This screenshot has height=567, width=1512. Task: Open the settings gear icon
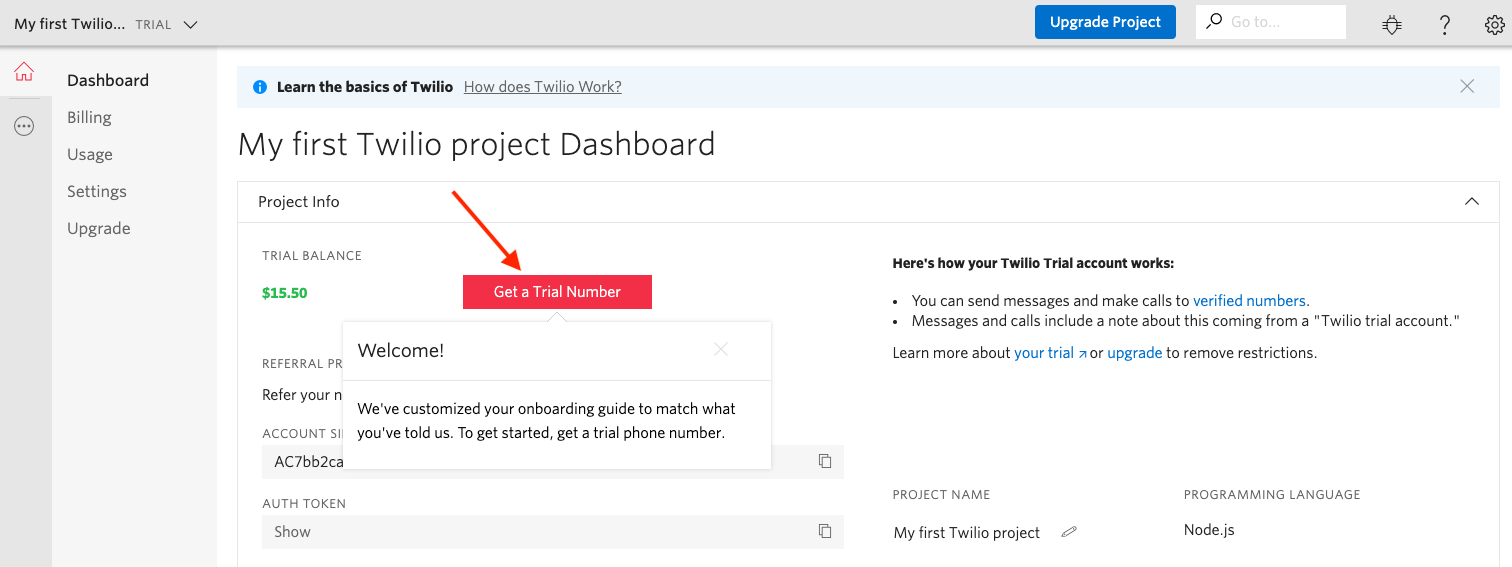pyautogui.click(x=1494, y=24)
